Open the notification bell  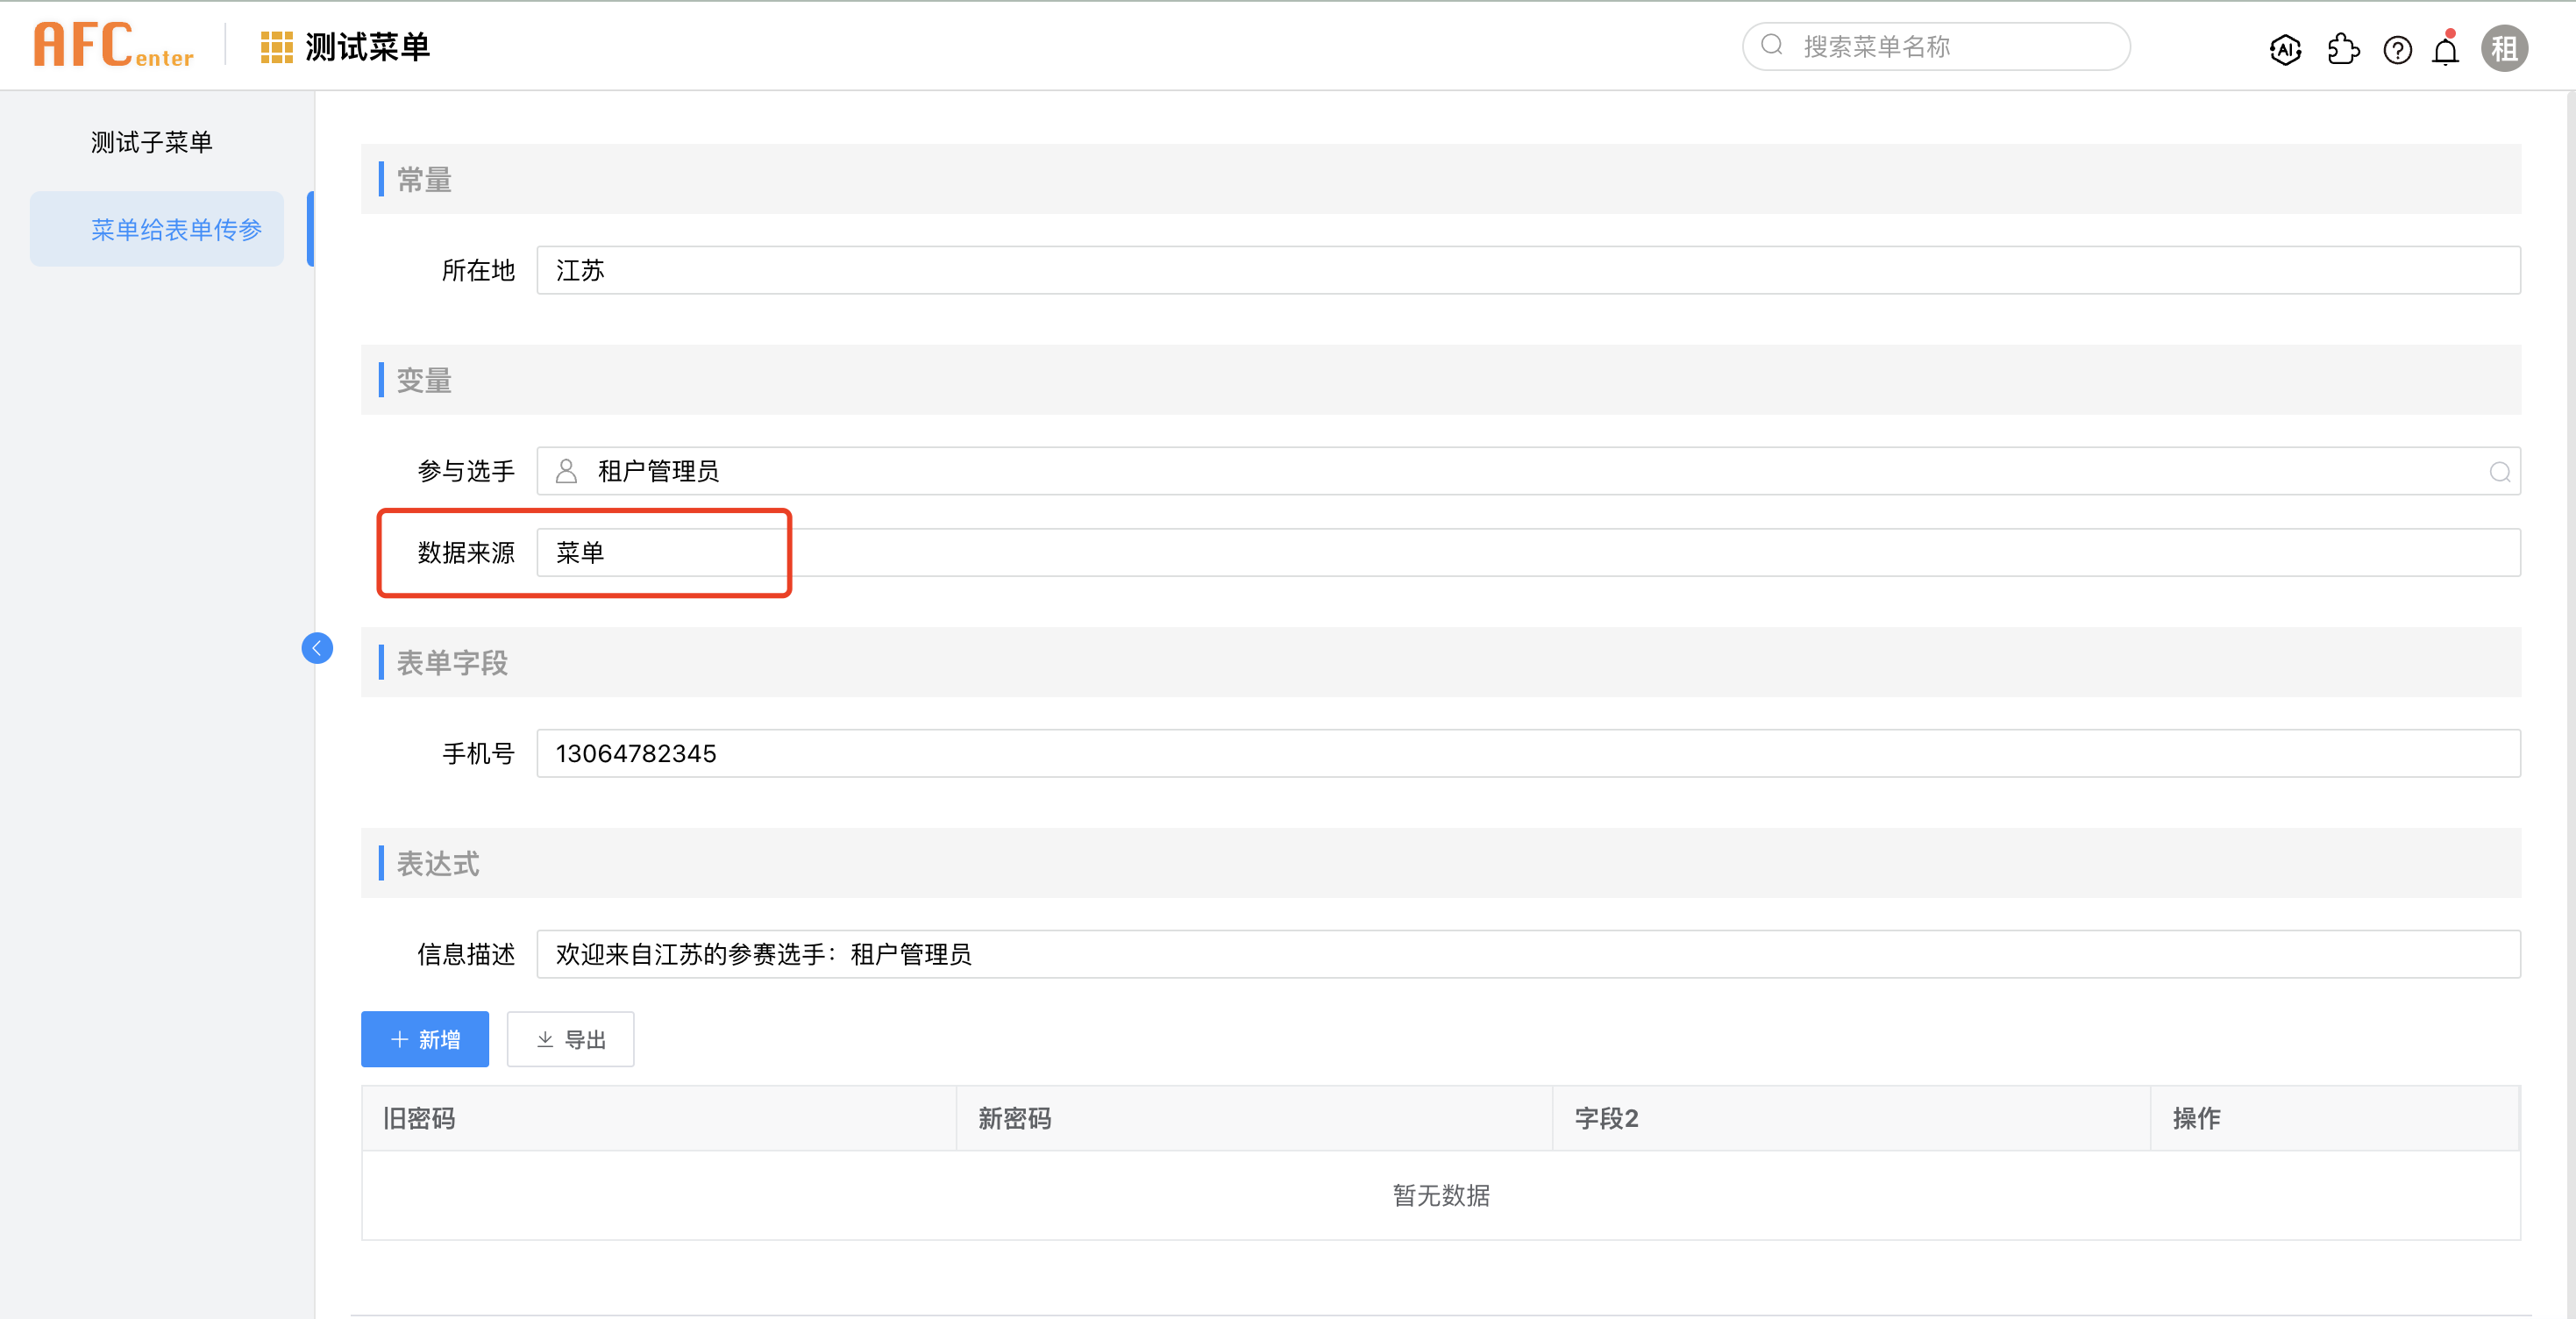tap(2445, 49)
